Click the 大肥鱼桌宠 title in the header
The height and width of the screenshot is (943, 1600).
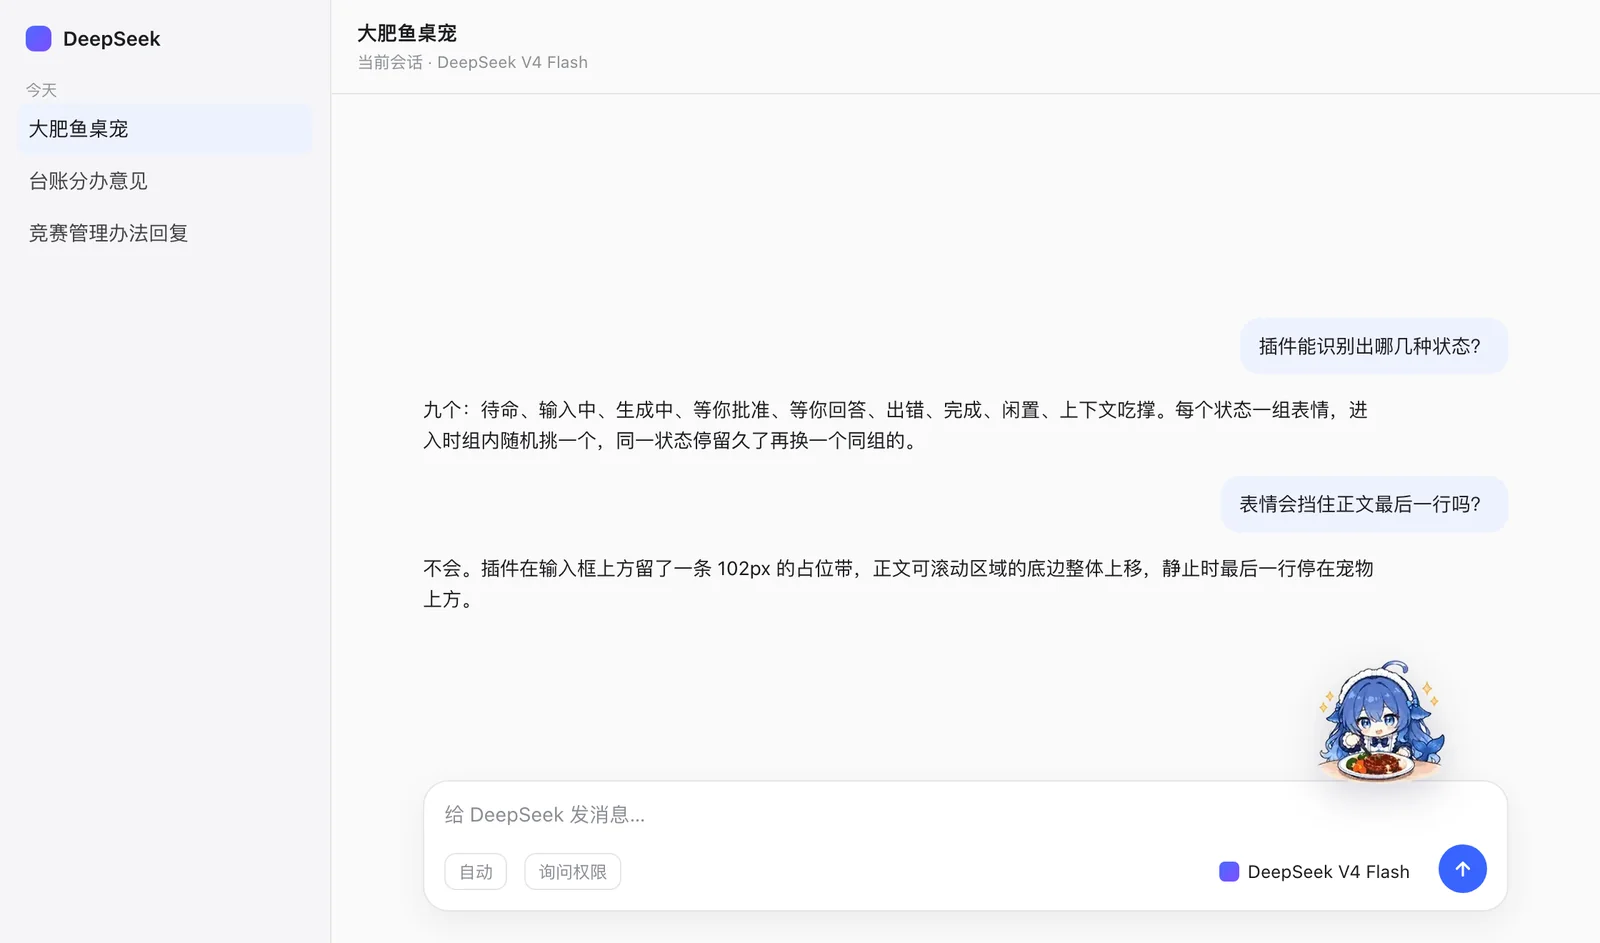coord(407,33)
